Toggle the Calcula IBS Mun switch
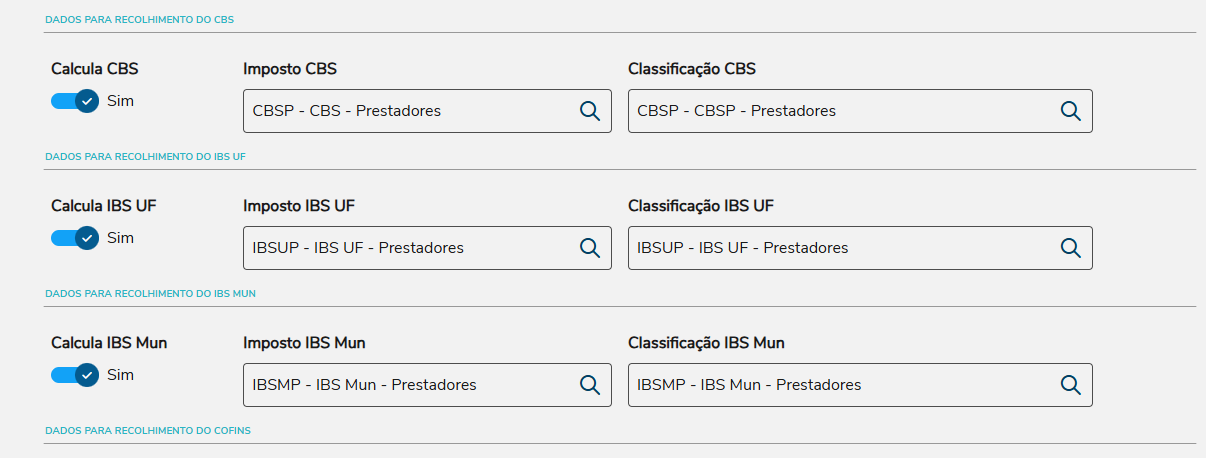1206x458 pixels. pyautogui.click(x=75, y=375)
